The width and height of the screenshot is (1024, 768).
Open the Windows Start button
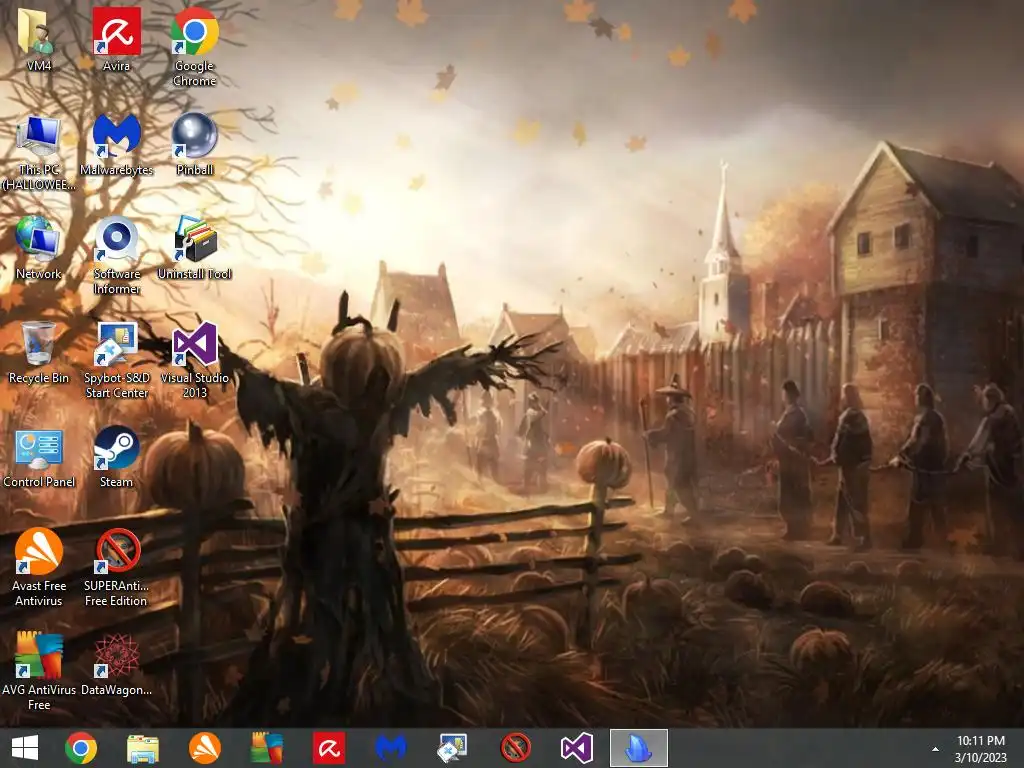click(25, 748)
